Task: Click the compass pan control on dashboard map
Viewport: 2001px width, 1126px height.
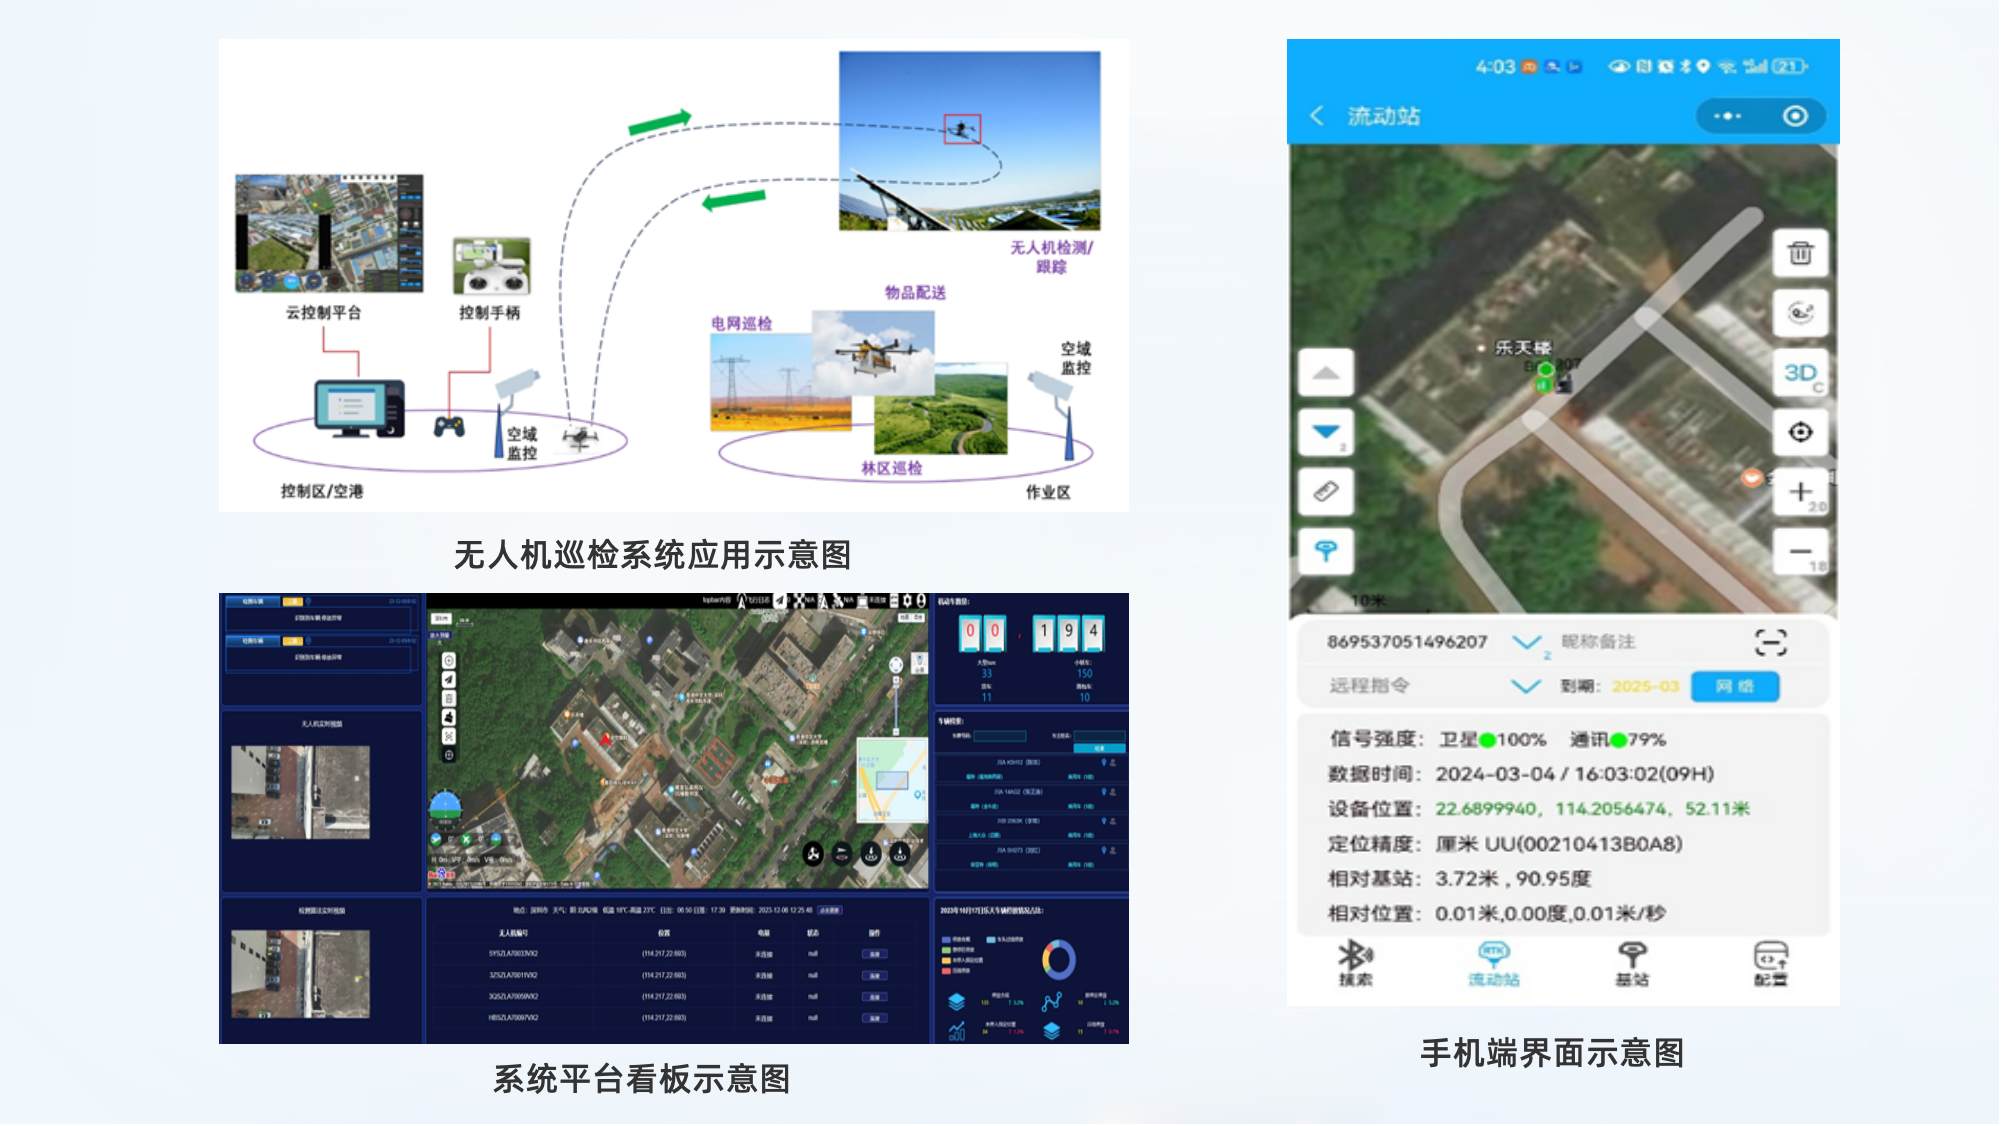Action: click(896, 664)
